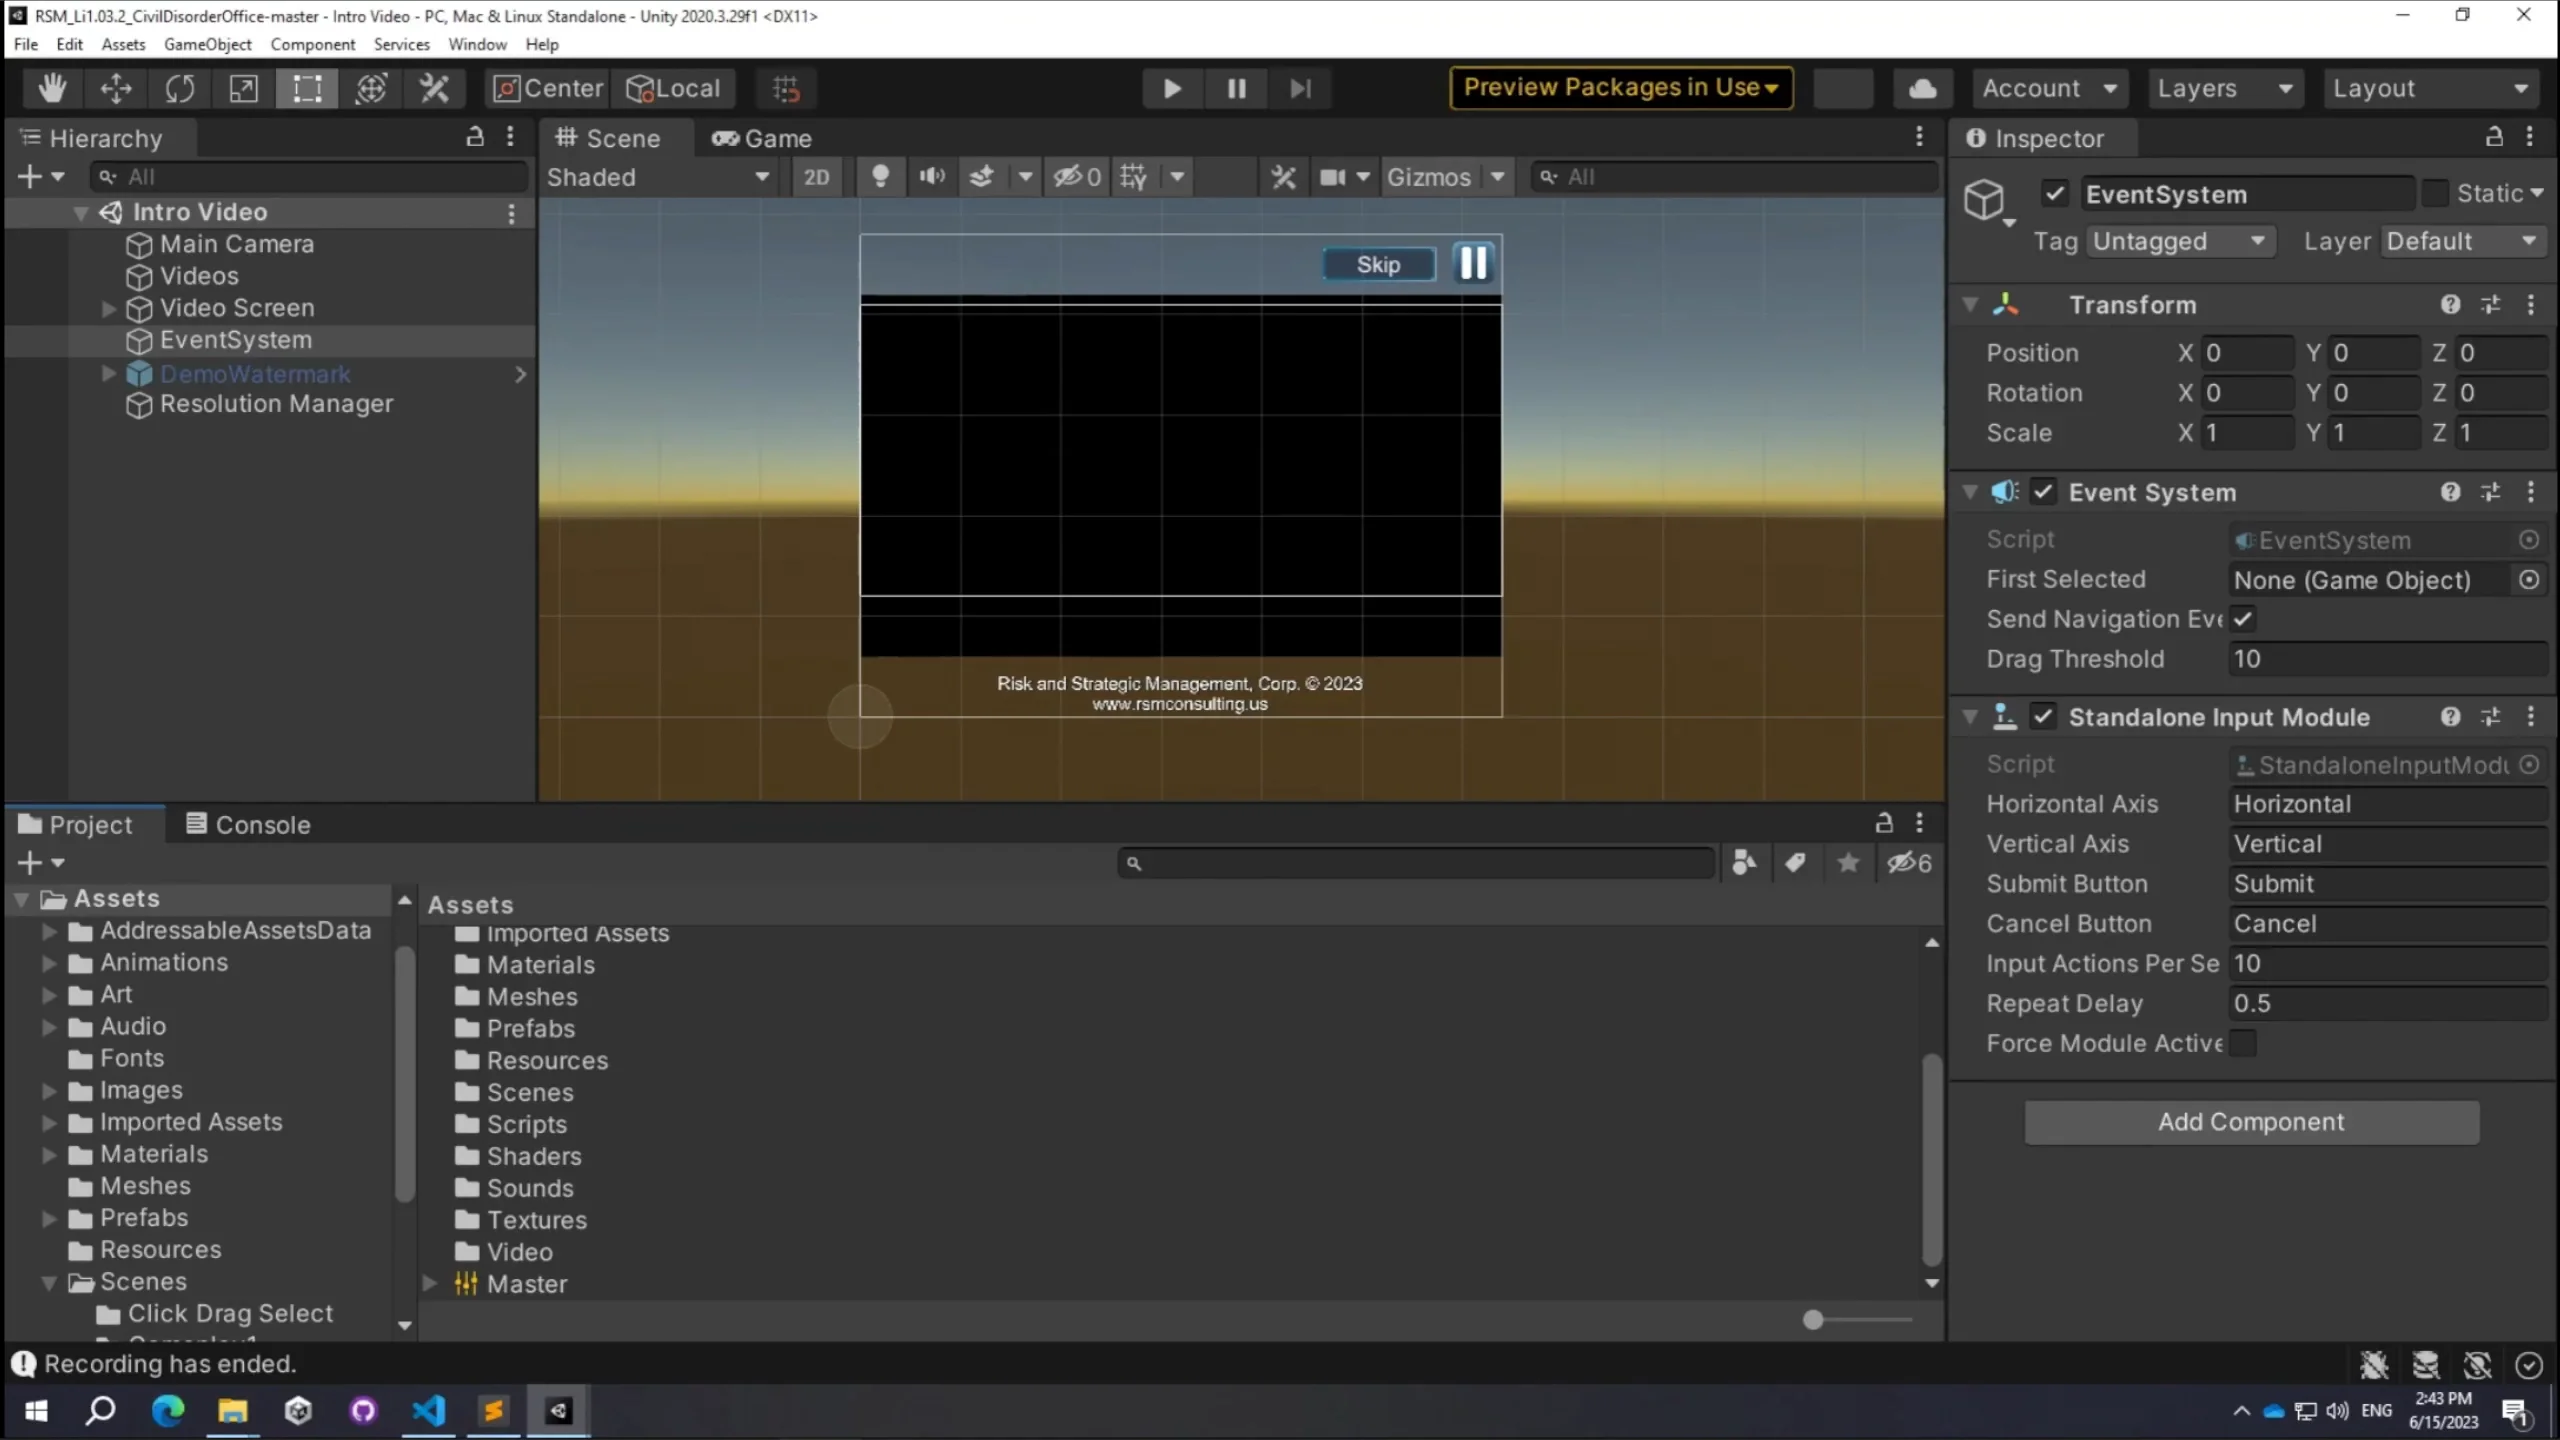The image size is (2560, 1440).
Task: Open the Layout dropdown
Action: (2432, 88)
